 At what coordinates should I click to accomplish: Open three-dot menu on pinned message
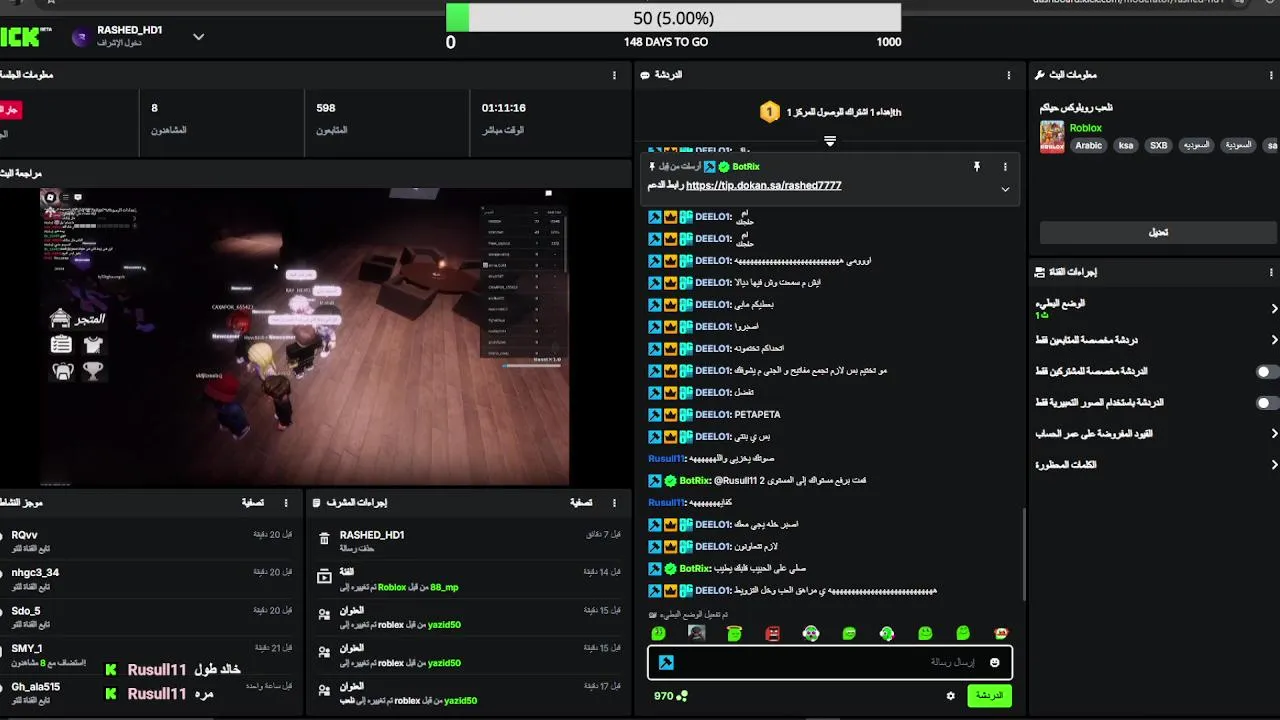tap(1005, 167)
